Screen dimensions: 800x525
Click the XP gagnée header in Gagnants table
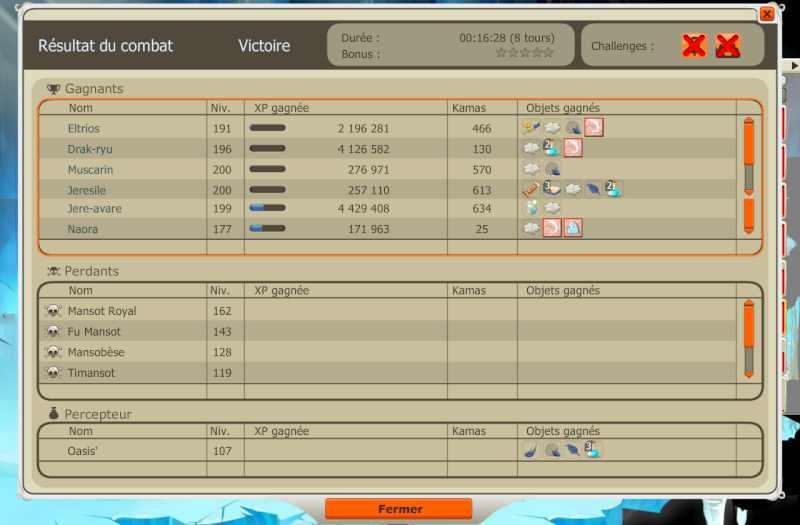coord(282,108)
